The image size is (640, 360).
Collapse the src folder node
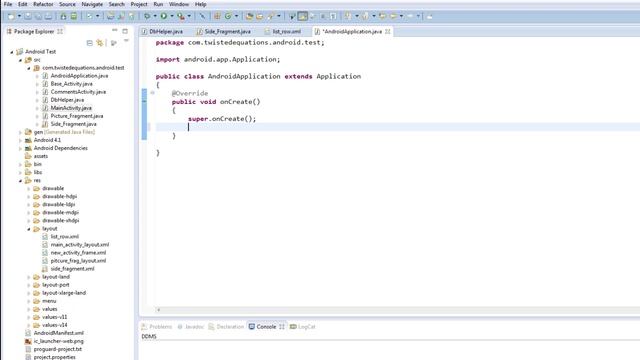click(x=20, y=60)
